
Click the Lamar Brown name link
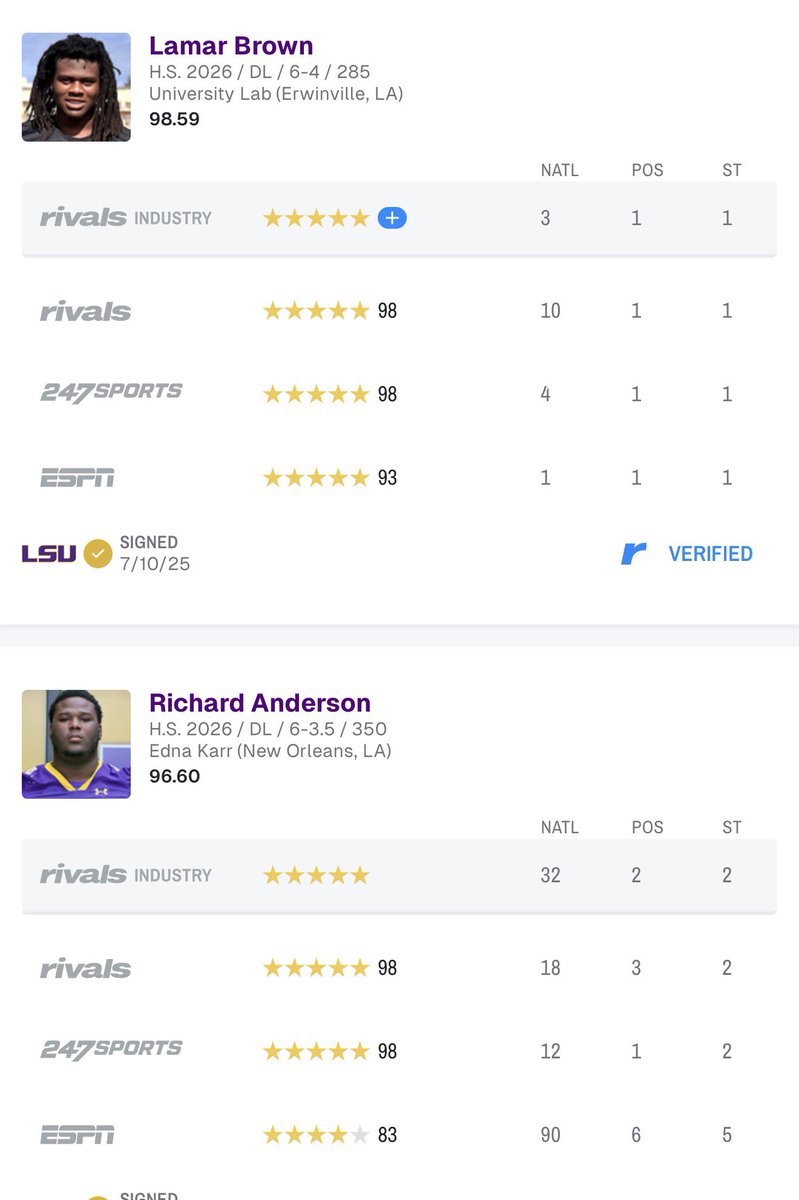231,46
